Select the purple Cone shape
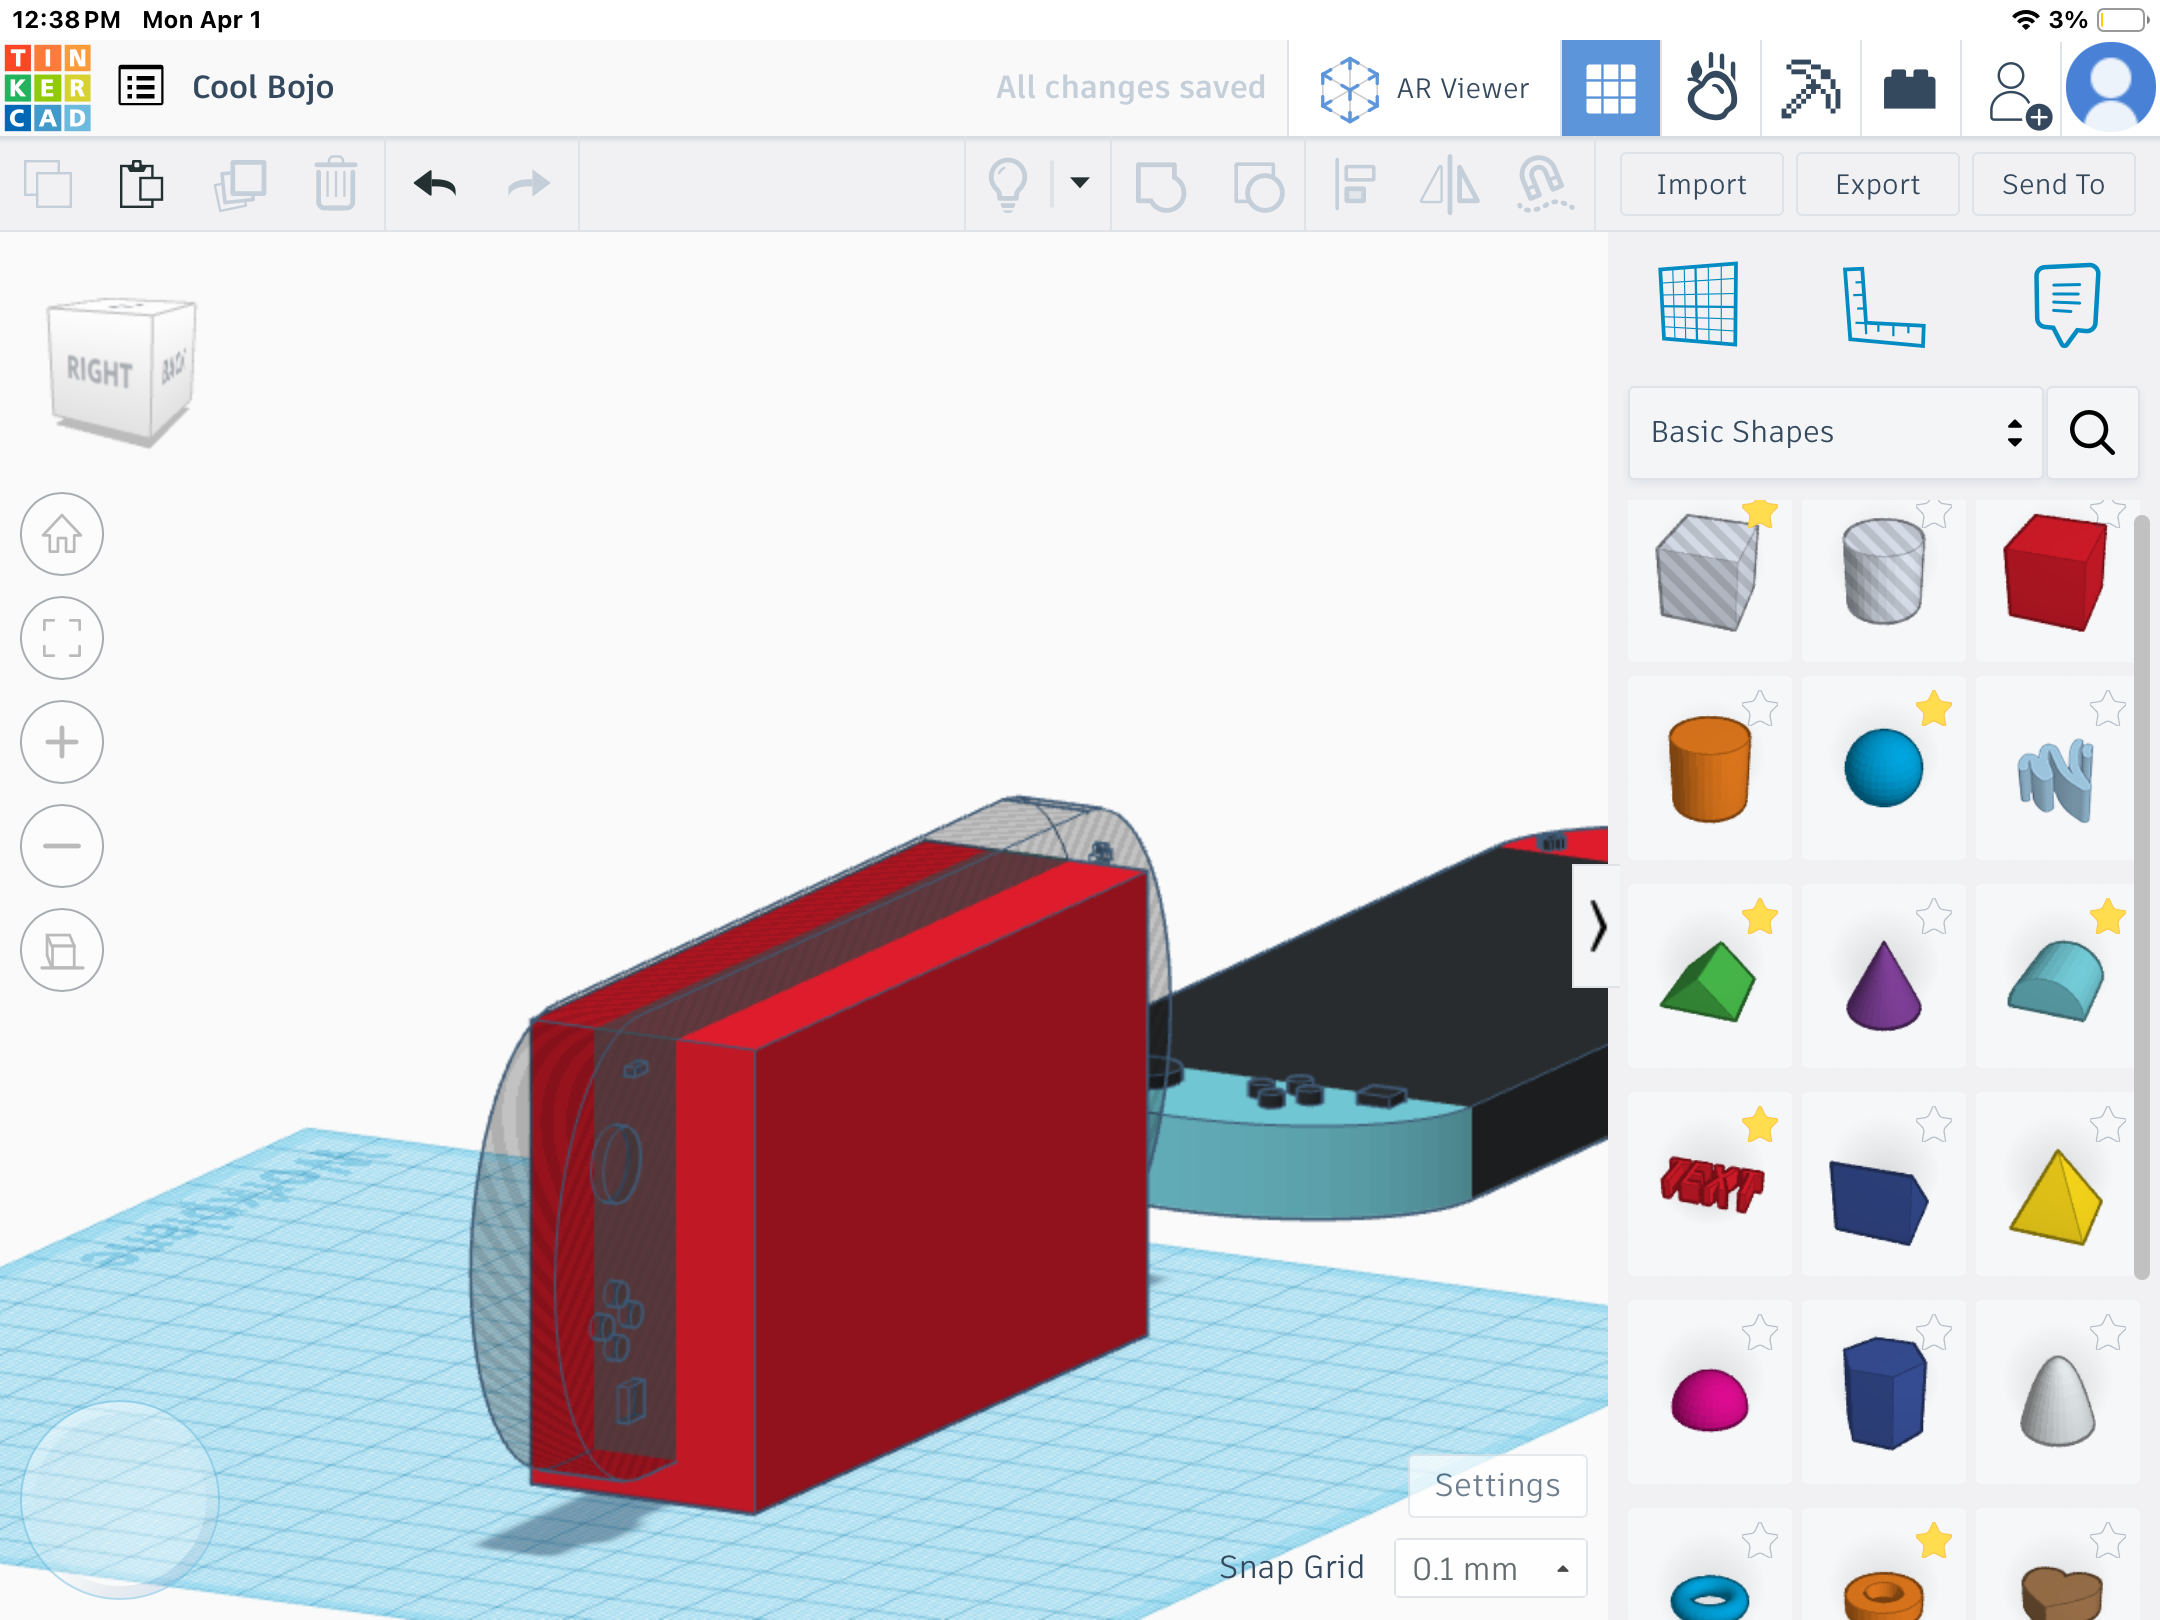The image size is (2160, 1620). (1884, 986)
